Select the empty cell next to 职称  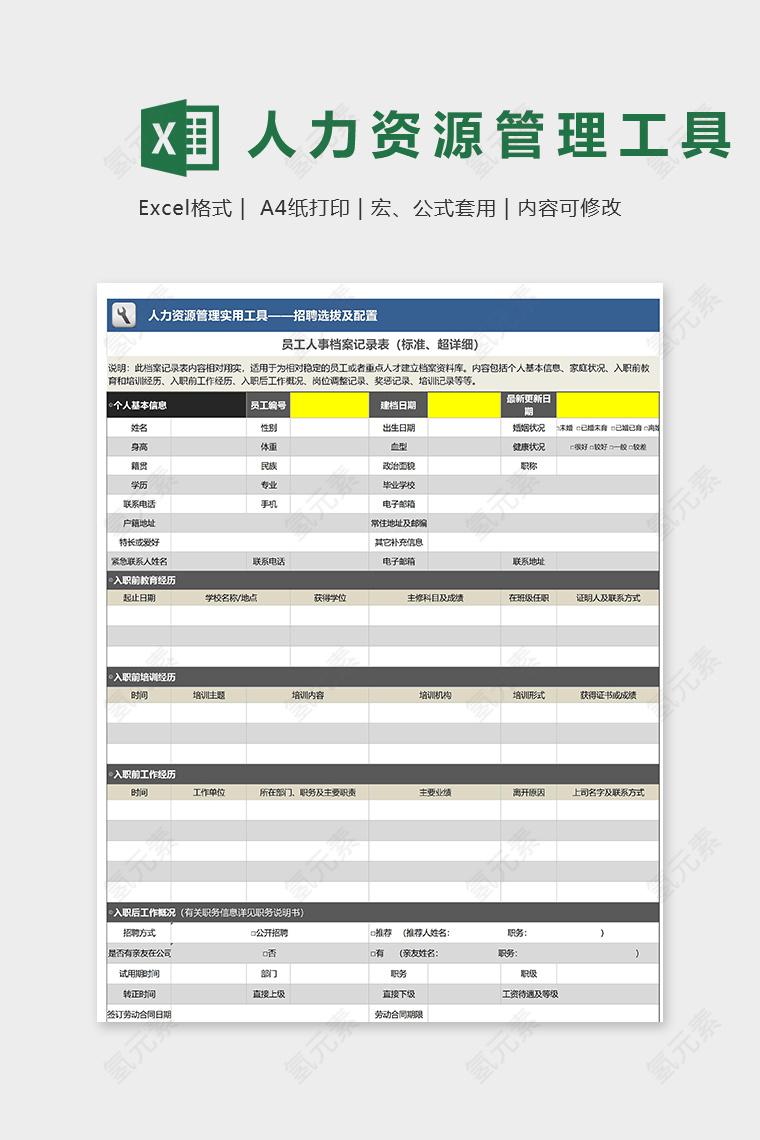point(608,466)
